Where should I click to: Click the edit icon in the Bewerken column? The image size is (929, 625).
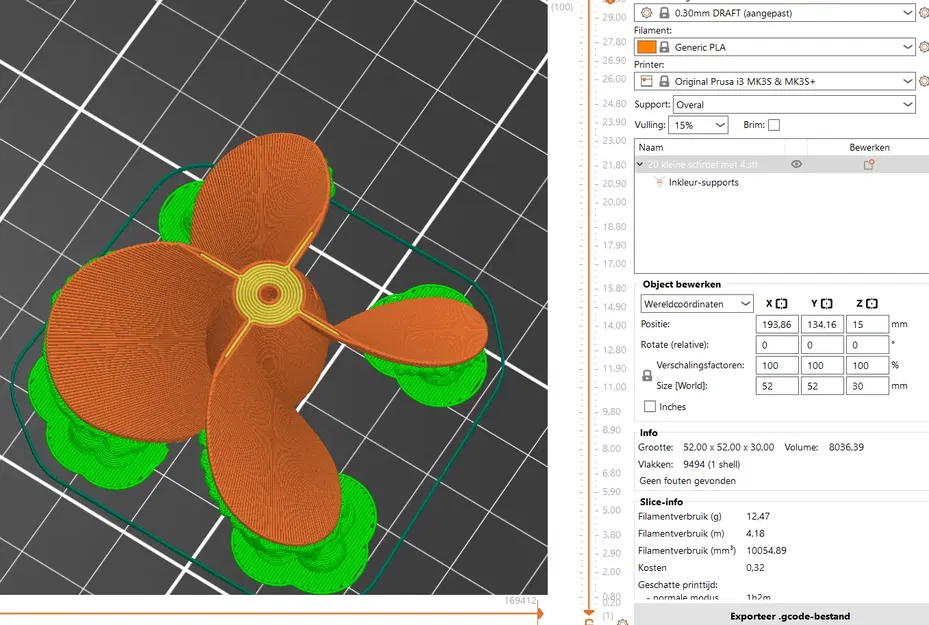[869, 165]
